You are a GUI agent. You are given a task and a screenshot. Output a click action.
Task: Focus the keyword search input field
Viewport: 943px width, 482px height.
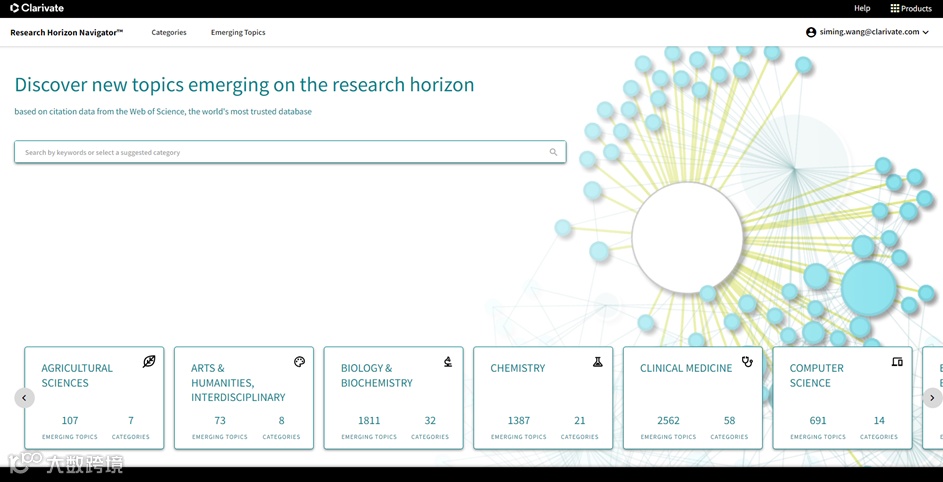tap(290, 152)
